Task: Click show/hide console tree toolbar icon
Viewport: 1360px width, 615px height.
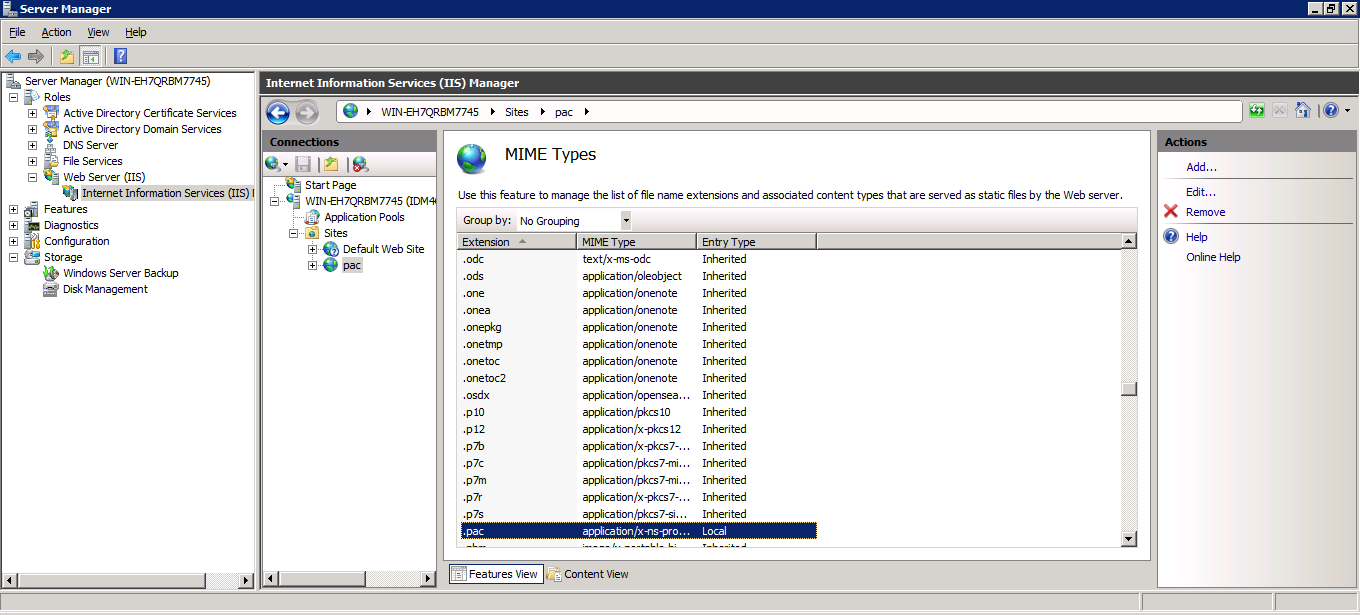Action: point(91,56)
